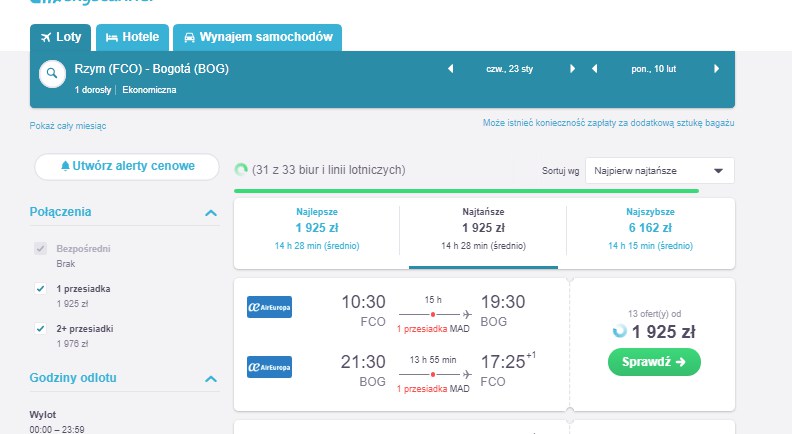This screenshot has height=434, width=792.
Task: Toggle the Bezpośredni checkbox
Action: pos(40,249)
